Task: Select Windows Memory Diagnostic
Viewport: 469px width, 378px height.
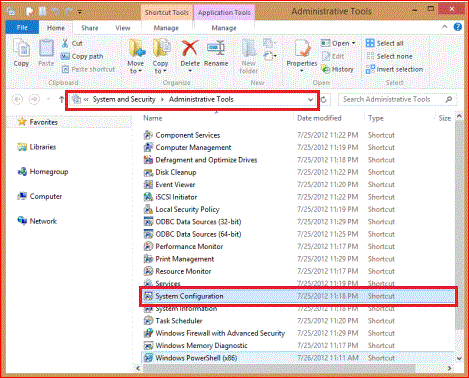Action: pos(201,345)
